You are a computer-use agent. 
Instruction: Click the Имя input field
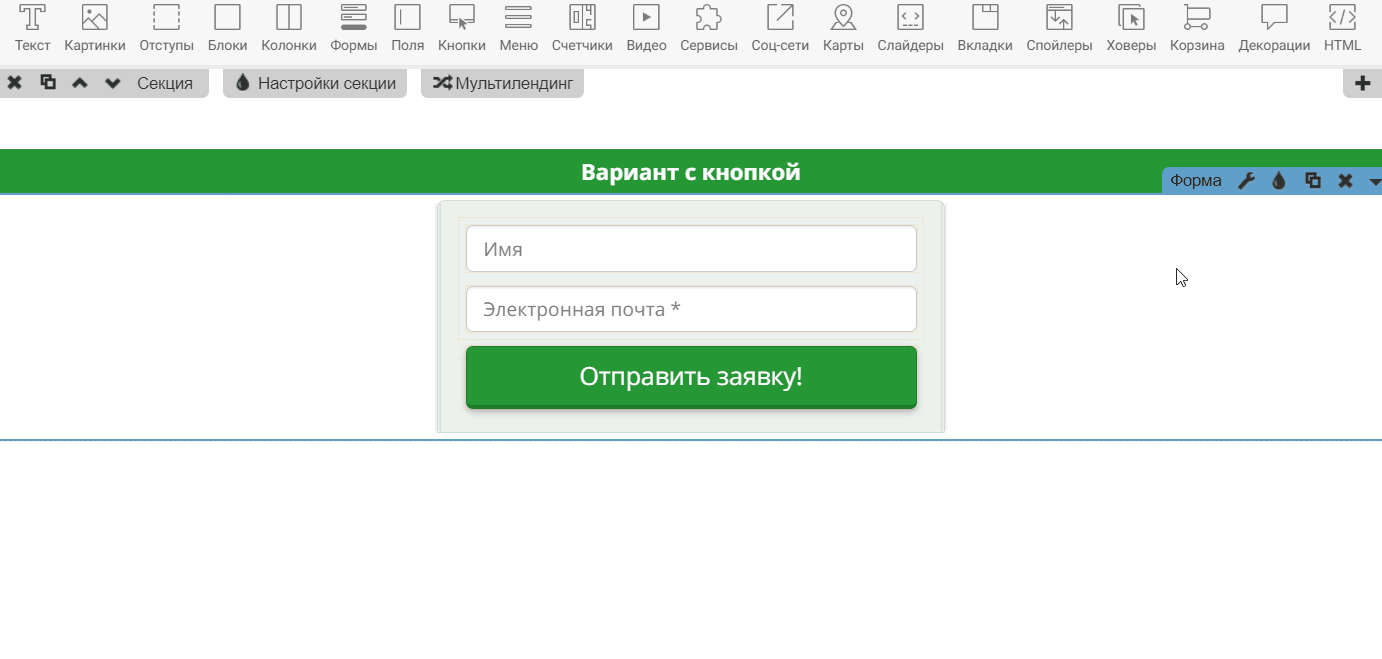[691, 249]
